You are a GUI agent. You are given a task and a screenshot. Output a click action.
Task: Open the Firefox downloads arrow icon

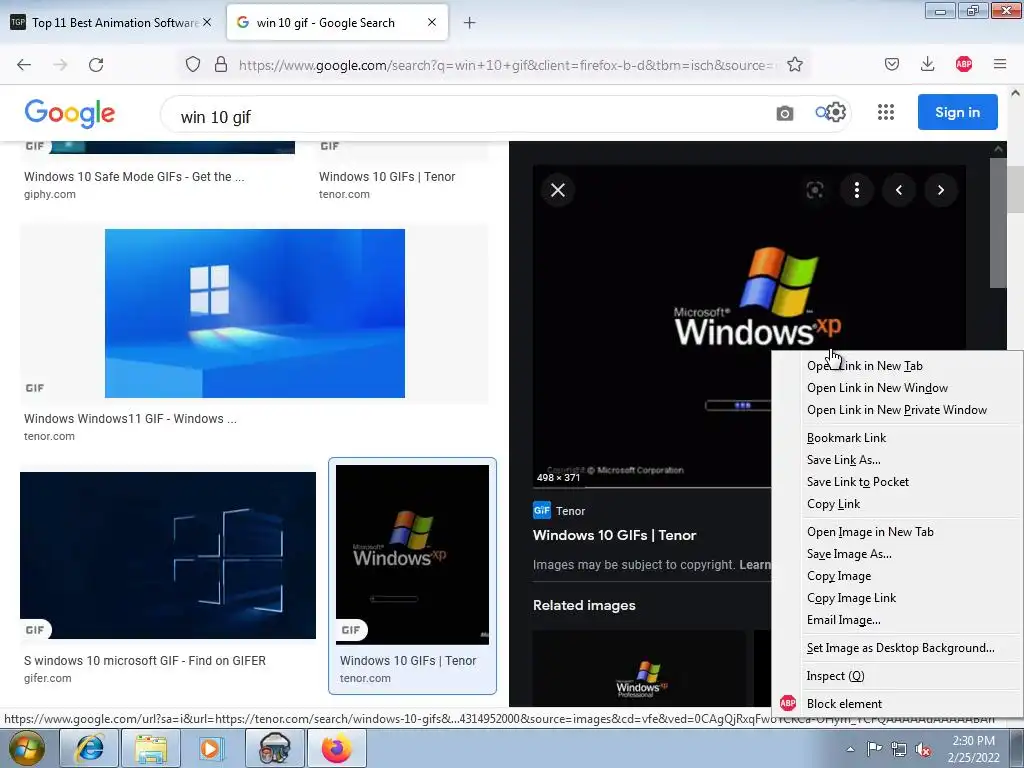pos(927,64)
